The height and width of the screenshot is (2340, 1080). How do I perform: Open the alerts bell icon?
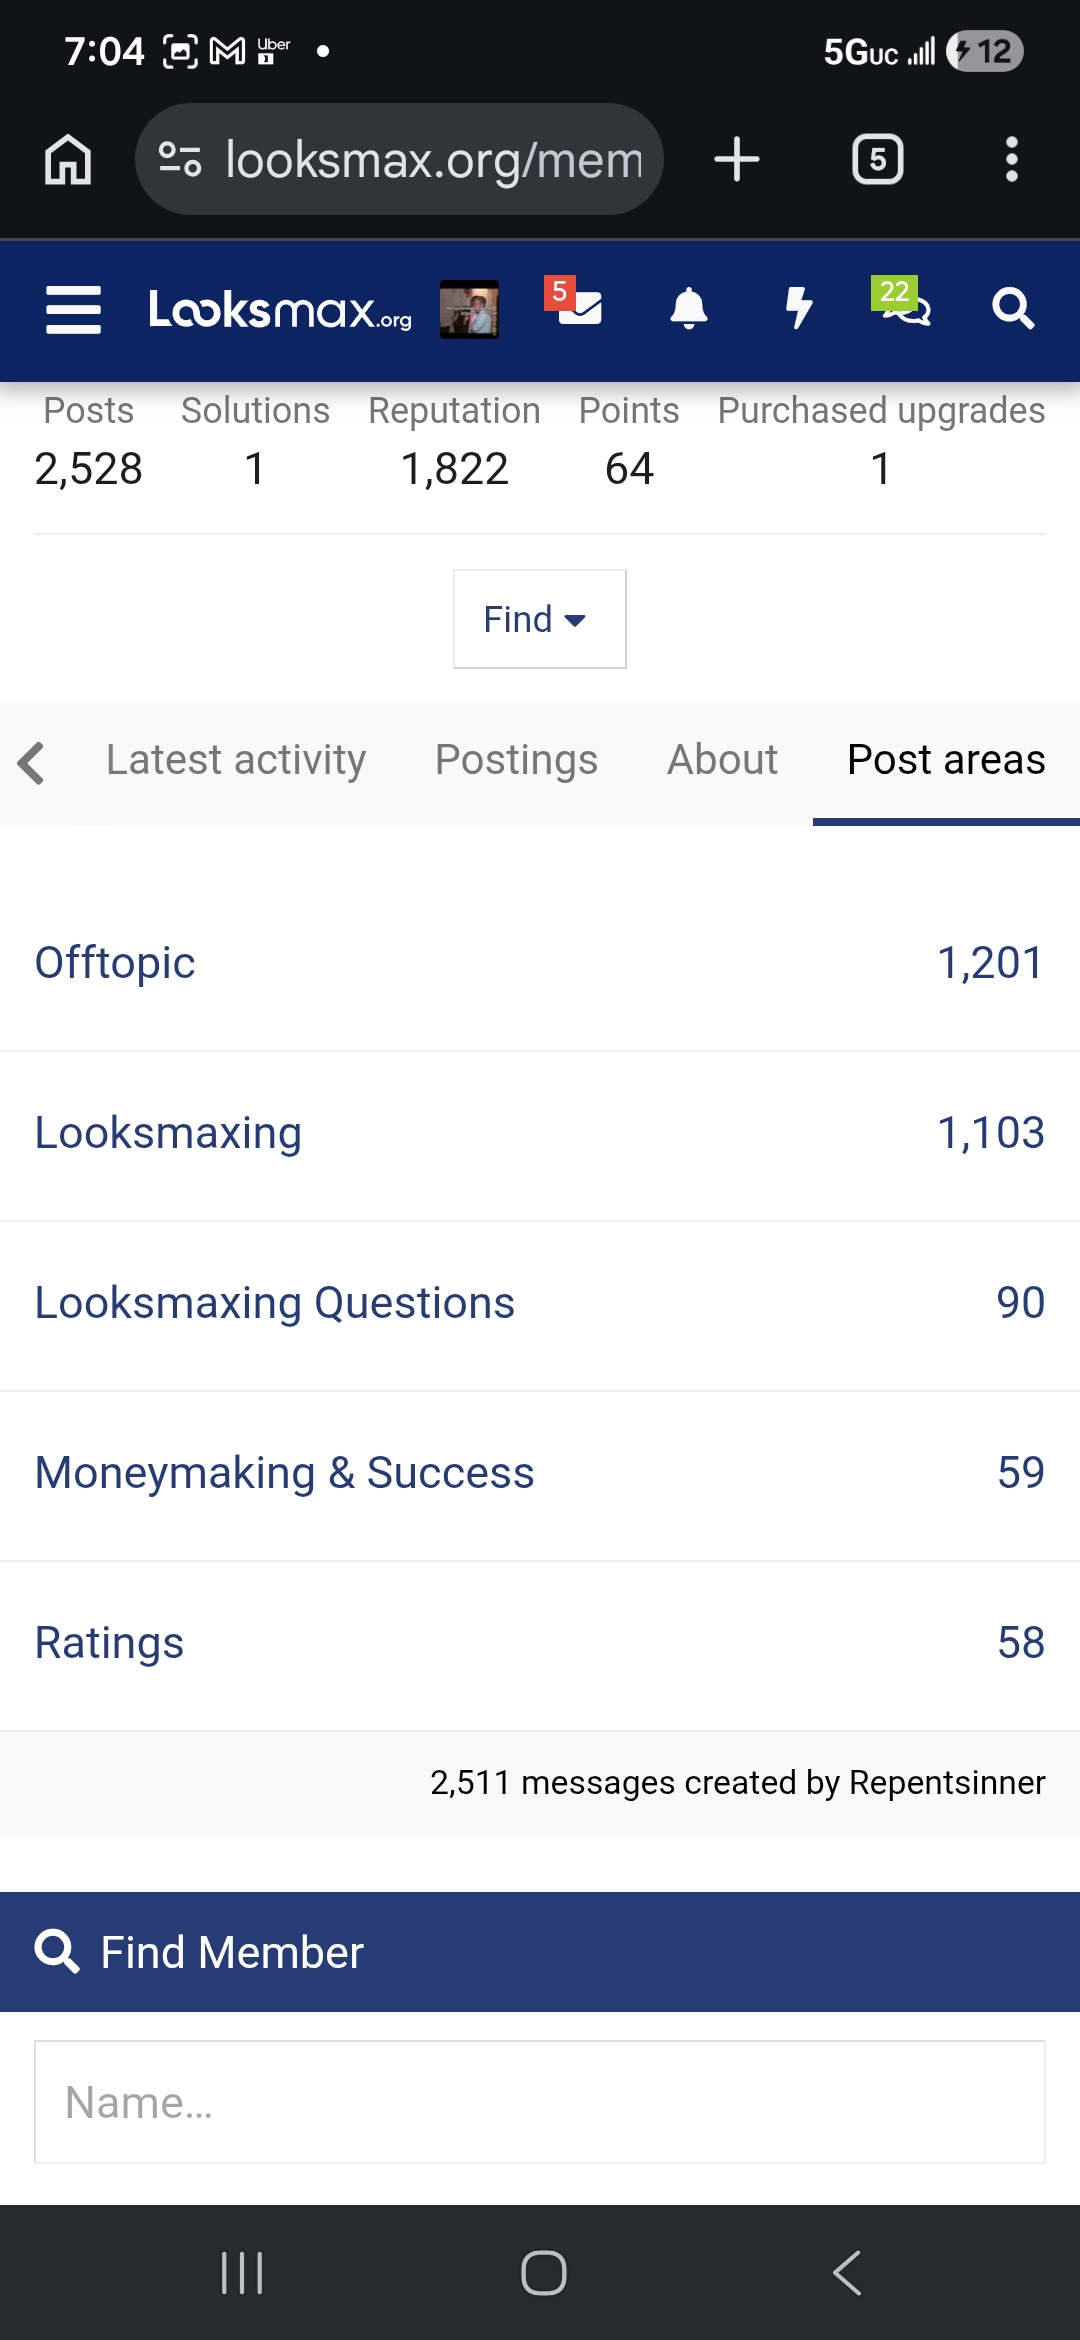click(x=688, y=308)
